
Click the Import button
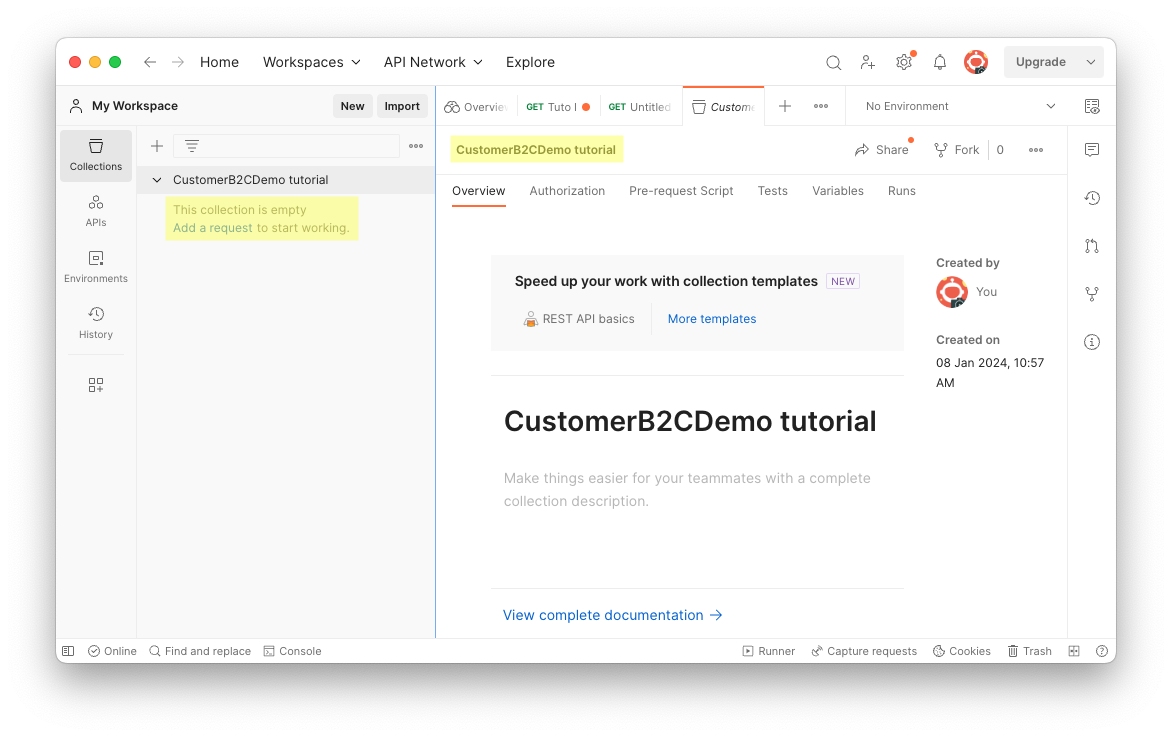point(402,106)
